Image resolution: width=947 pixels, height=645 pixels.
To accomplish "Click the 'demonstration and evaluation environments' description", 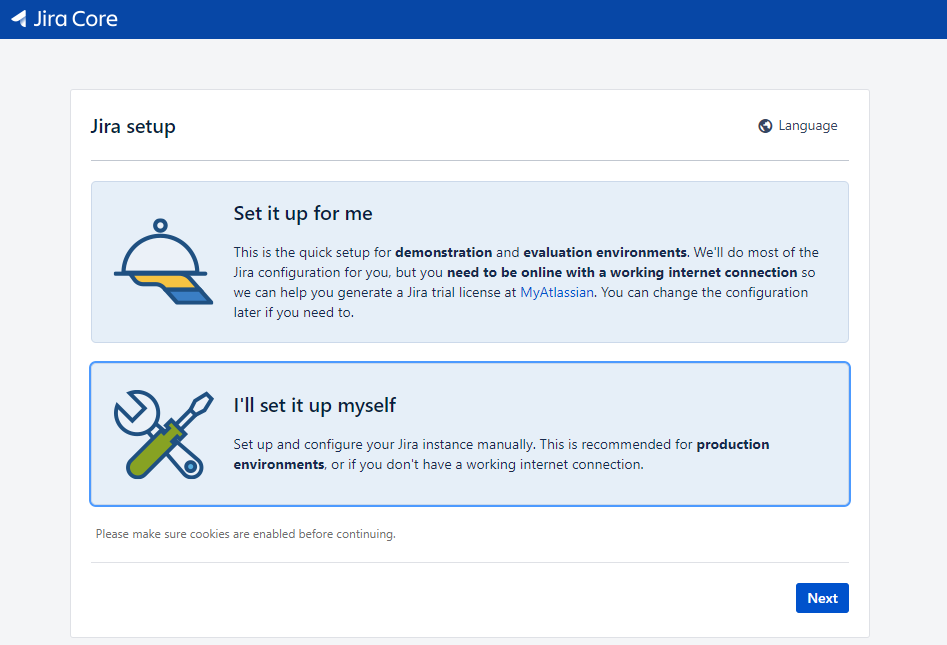I will 526,282.
